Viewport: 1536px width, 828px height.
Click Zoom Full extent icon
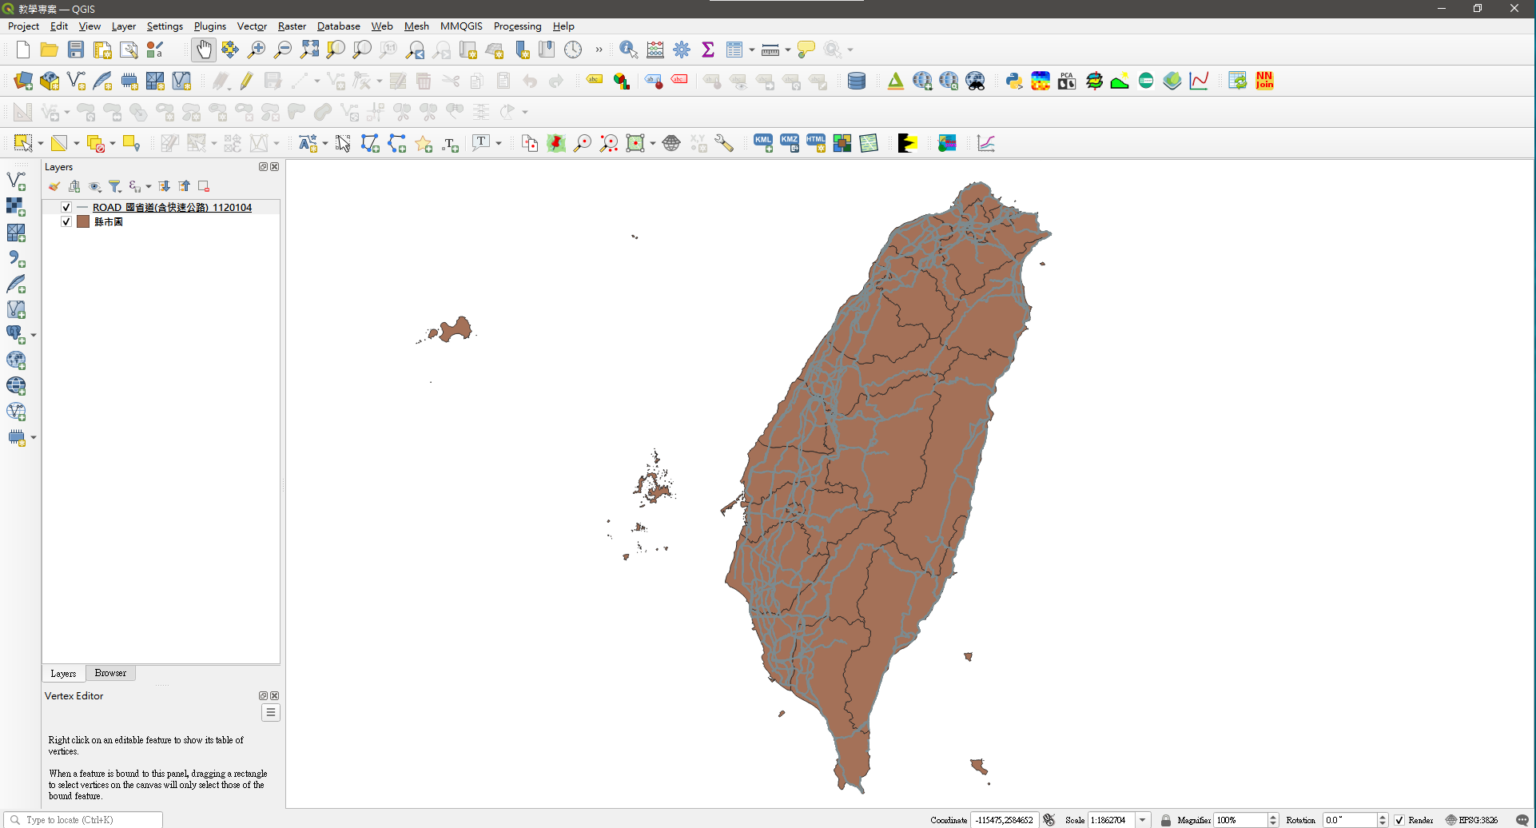pyautogui.click(x=310, y=50)
